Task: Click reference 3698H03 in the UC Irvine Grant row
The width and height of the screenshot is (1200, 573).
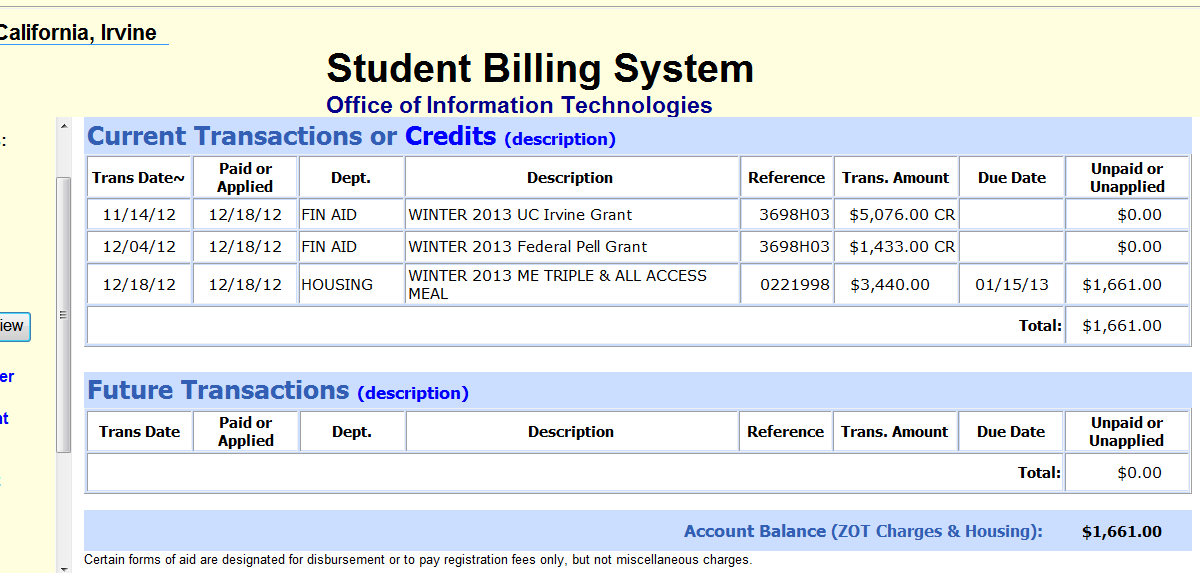Action: click(794, 215)
